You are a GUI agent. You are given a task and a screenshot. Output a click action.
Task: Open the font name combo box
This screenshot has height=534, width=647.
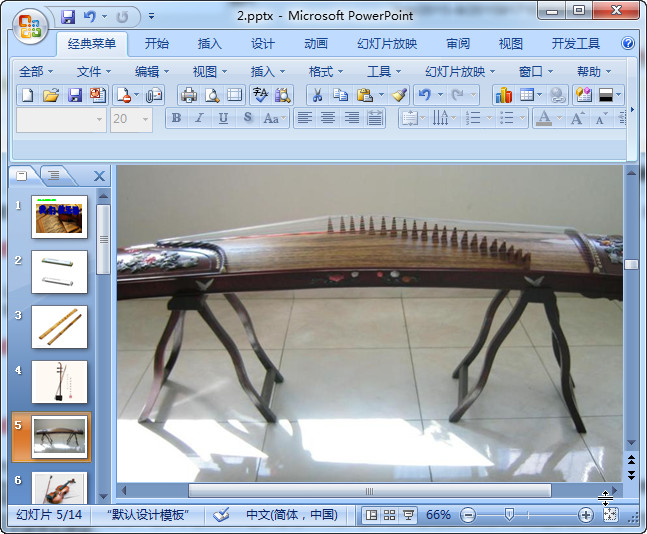coord(61,120)
